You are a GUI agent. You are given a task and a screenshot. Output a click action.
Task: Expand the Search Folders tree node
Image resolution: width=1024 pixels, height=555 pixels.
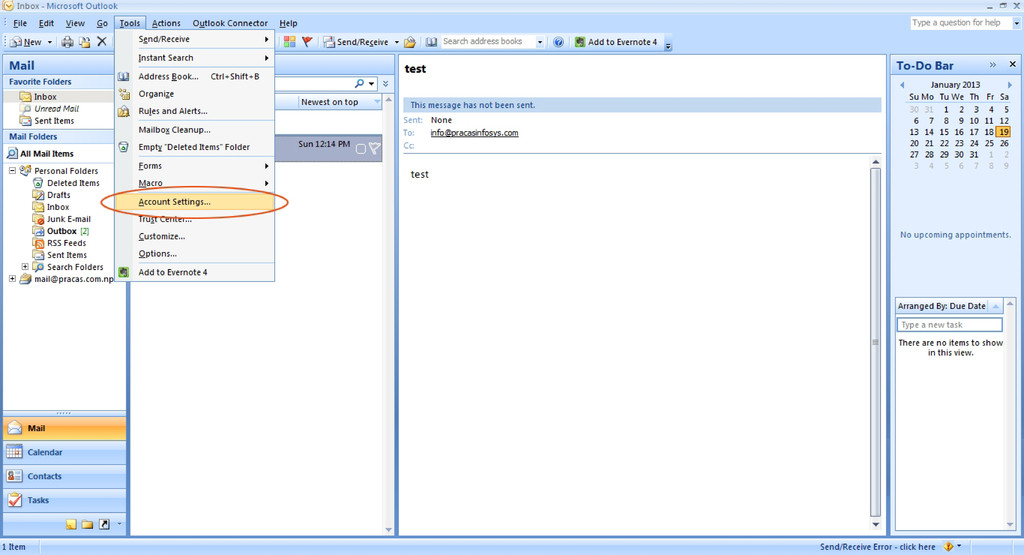(25, 266)
